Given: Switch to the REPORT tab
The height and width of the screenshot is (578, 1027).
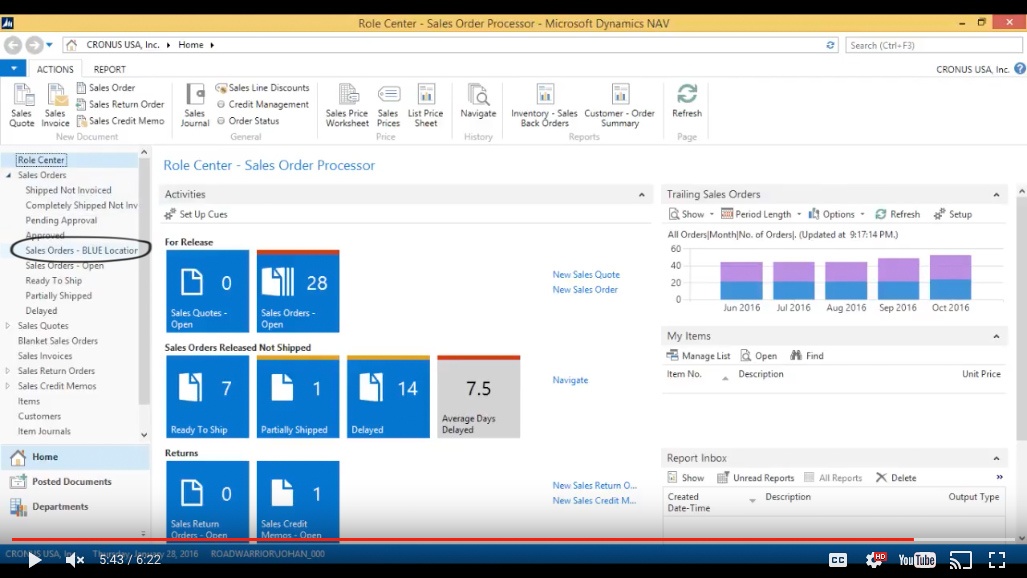Looking at the screenshot, I should coord(109,69).
